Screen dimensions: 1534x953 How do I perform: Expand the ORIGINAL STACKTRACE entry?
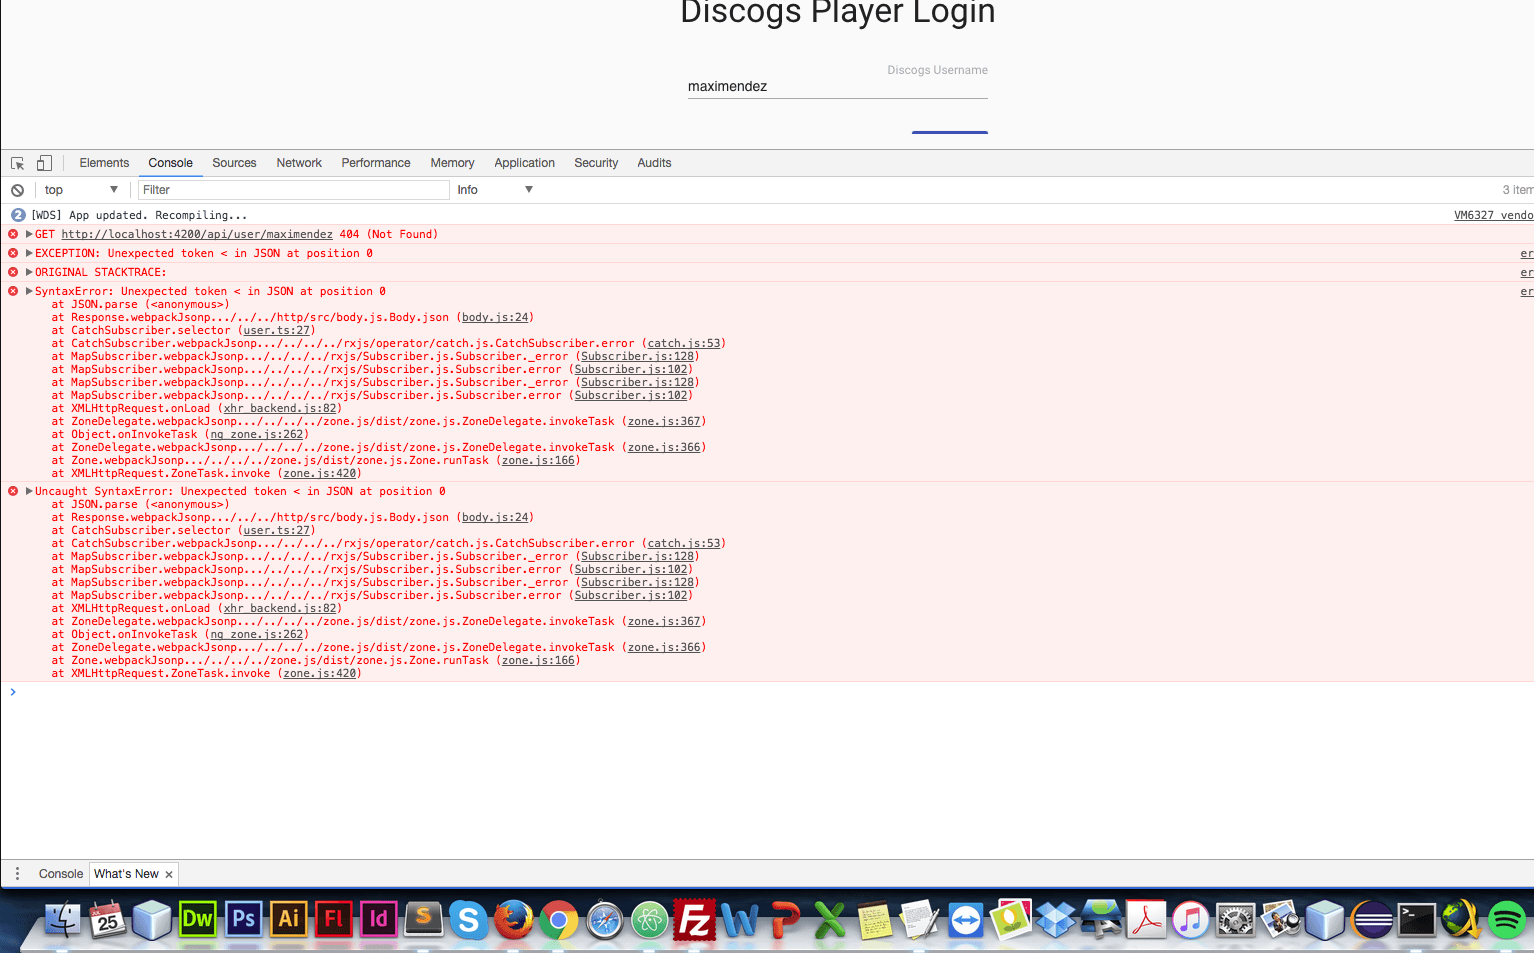(x=29, y=272)
